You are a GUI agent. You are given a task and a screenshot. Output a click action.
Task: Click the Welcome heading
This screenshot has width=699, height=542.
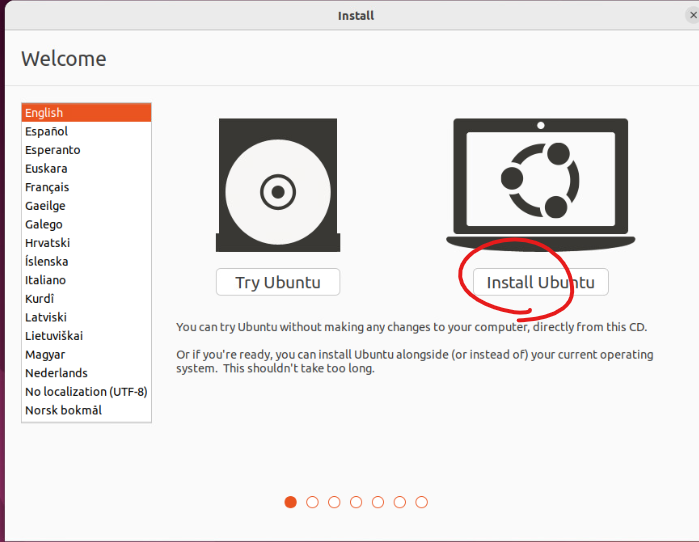64,59
